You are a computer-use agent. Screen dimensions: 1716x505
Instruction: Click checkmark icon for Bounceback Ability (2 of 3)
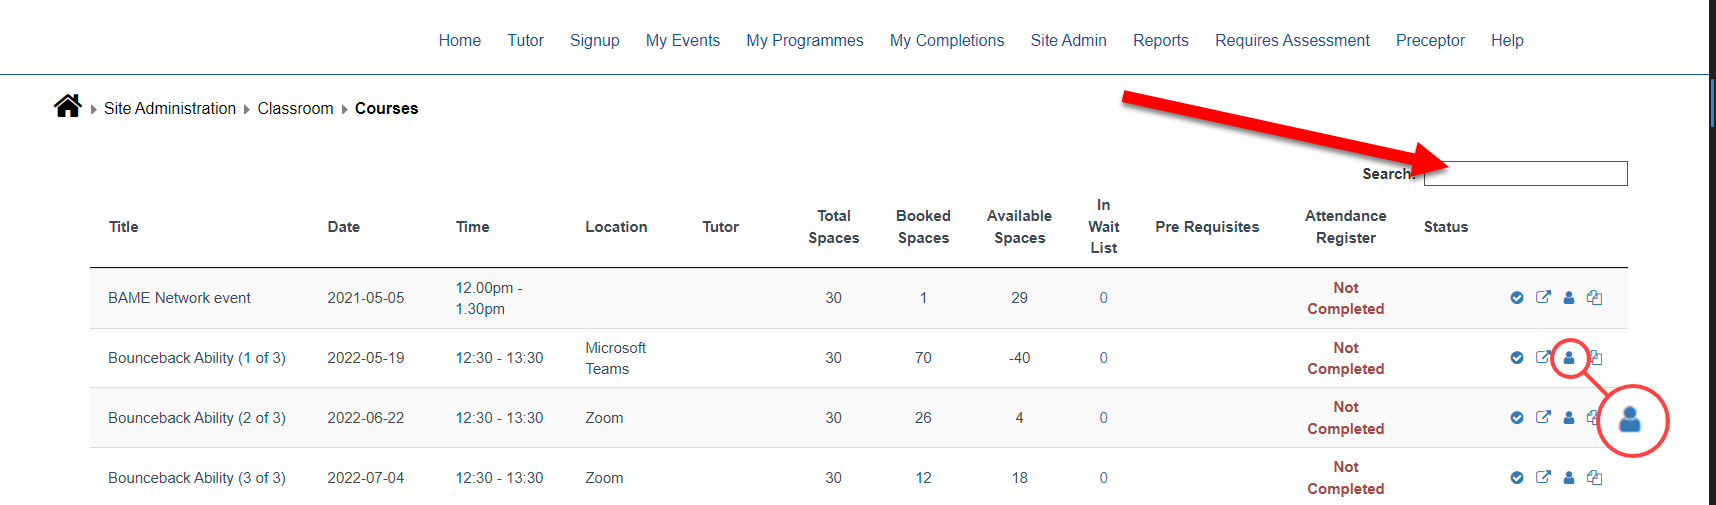(1517, 418)
